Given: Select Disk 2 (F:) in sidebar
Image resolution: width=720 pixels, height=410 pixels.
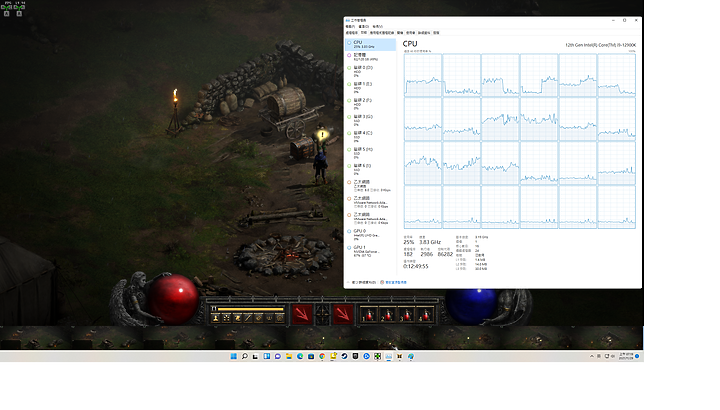Looking at the screenshot, I should 370,104.
